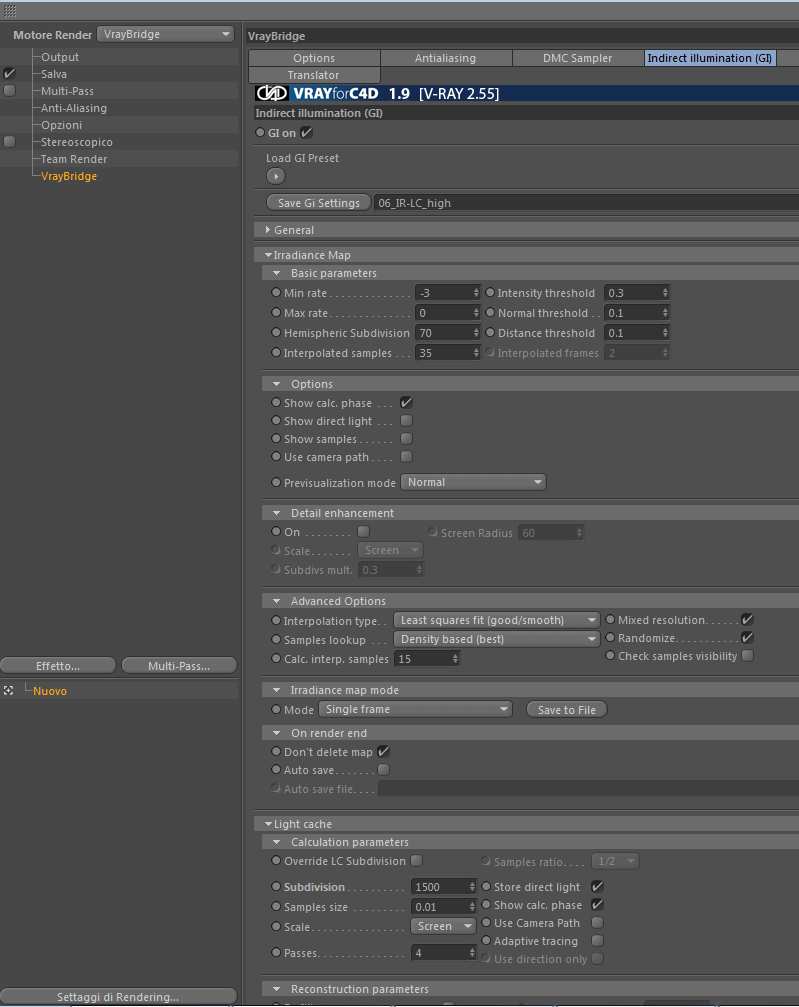The image size is (799, 1007).
Task: Enable Adaptive tracing checkbox
Action: coord(597,940)
